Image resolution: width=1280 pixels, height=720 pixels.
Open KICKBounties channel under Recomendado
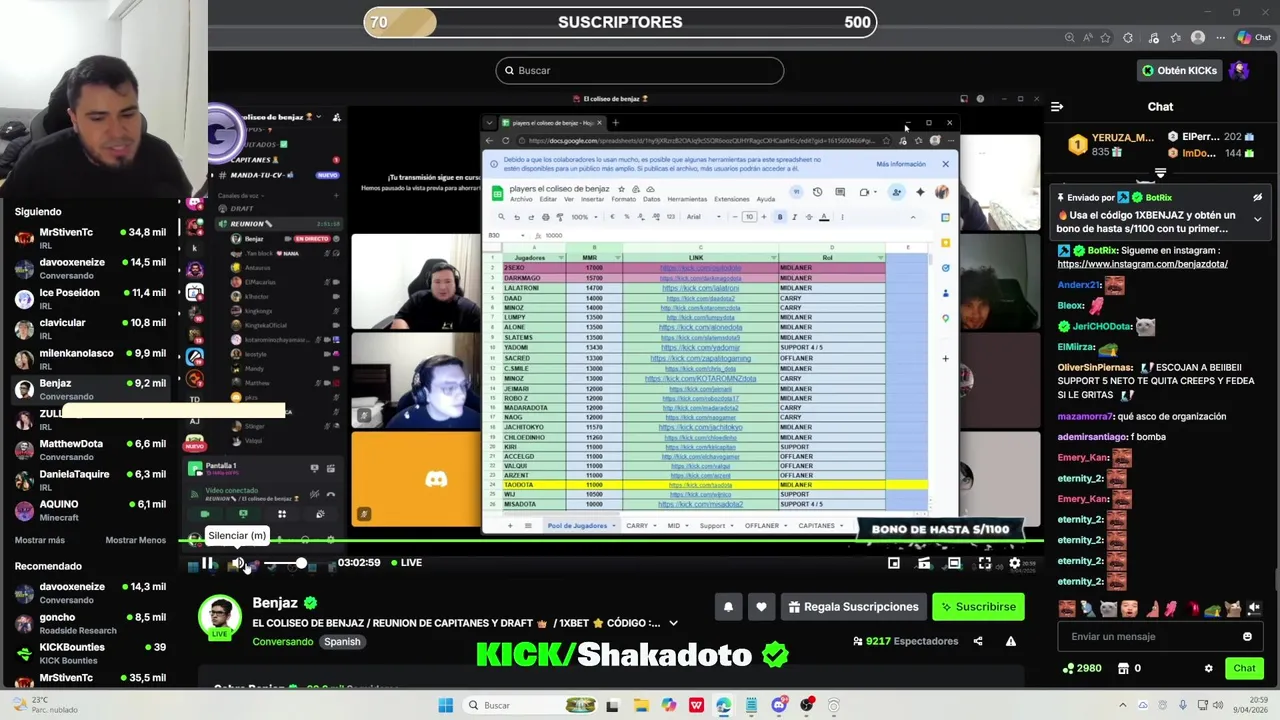point(90,653)
